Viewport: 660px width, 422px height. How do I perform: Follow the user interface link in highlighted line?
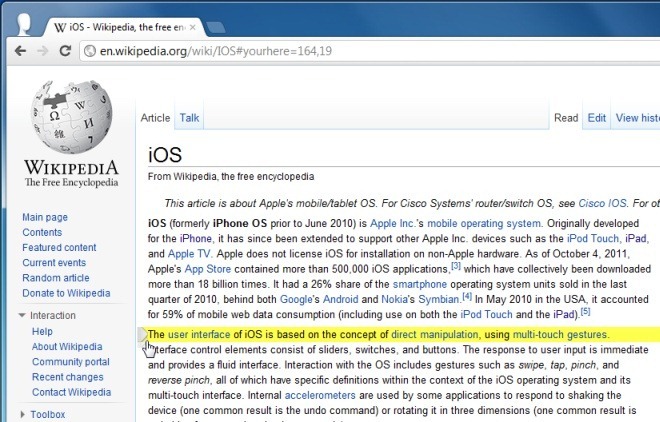click(199, 334)
